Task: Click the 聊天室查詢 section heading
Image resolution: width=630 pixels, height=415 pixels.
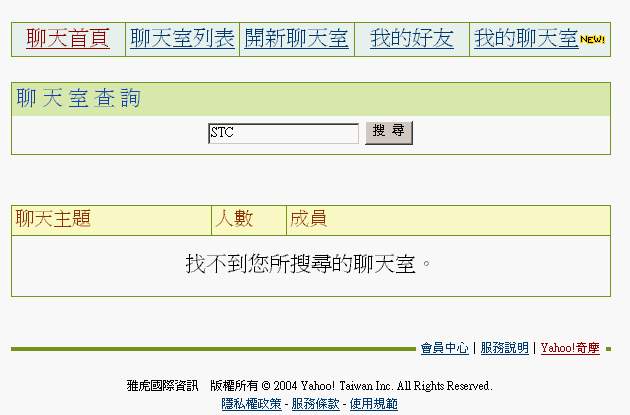Action: pos(79,98)
